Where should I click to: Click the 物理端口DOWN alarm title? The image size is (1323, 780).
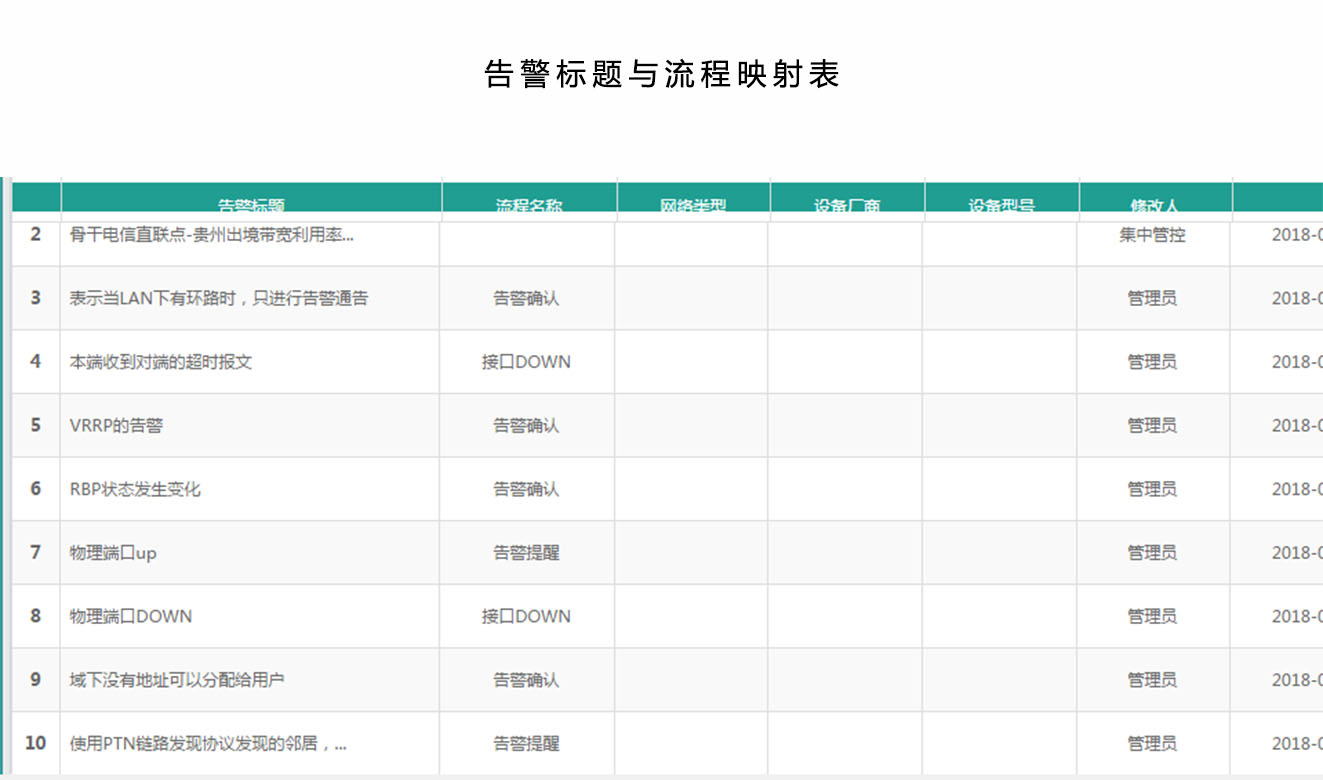(x=130, y=616)
